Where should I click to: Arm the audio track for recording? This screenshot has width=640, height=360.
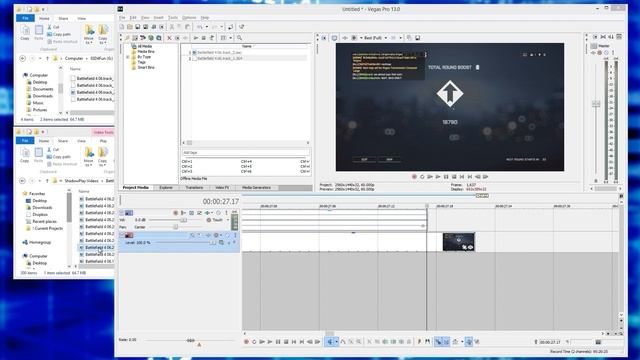click(176, 213)
